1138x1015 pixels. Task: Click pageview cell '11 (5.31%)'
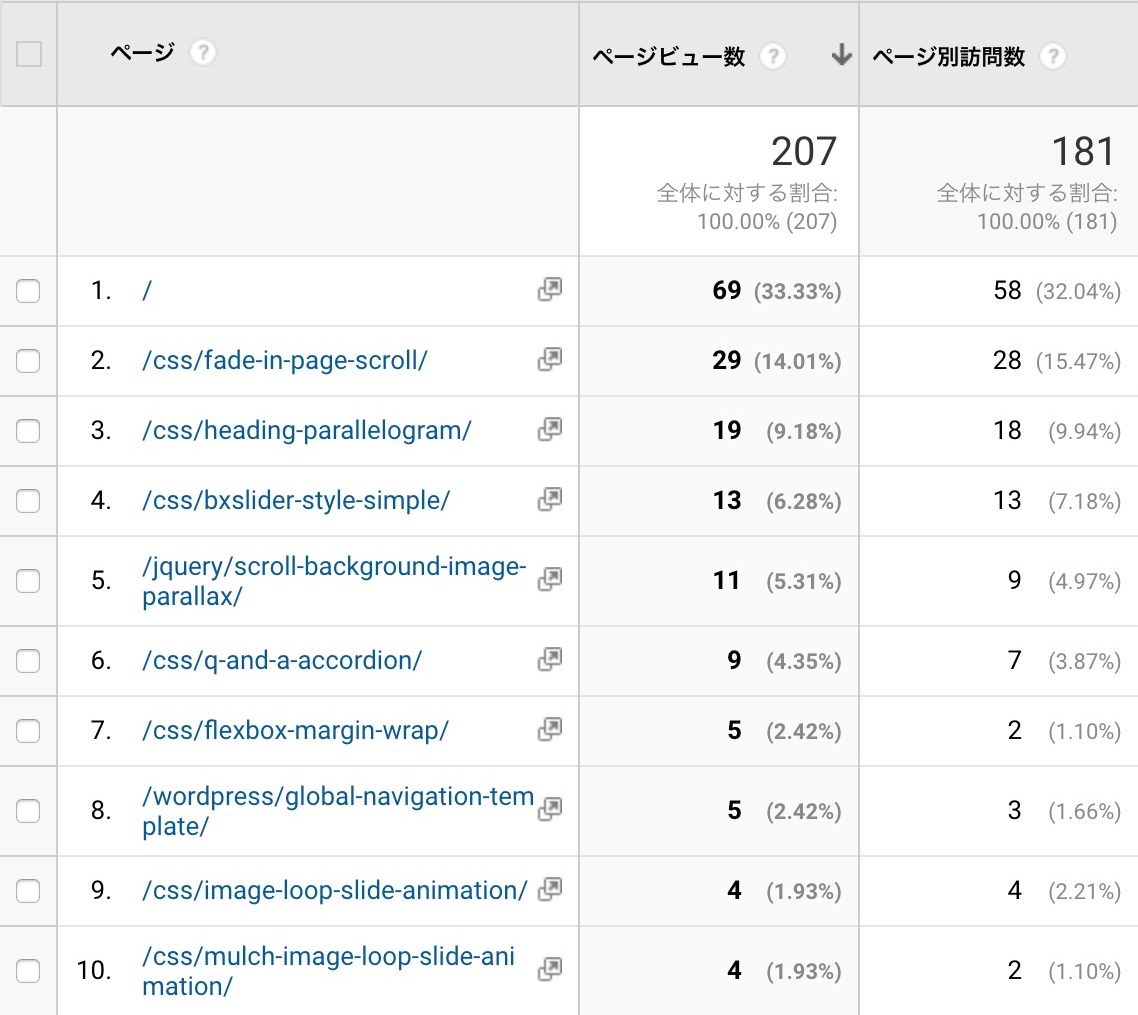click(777, 580)
